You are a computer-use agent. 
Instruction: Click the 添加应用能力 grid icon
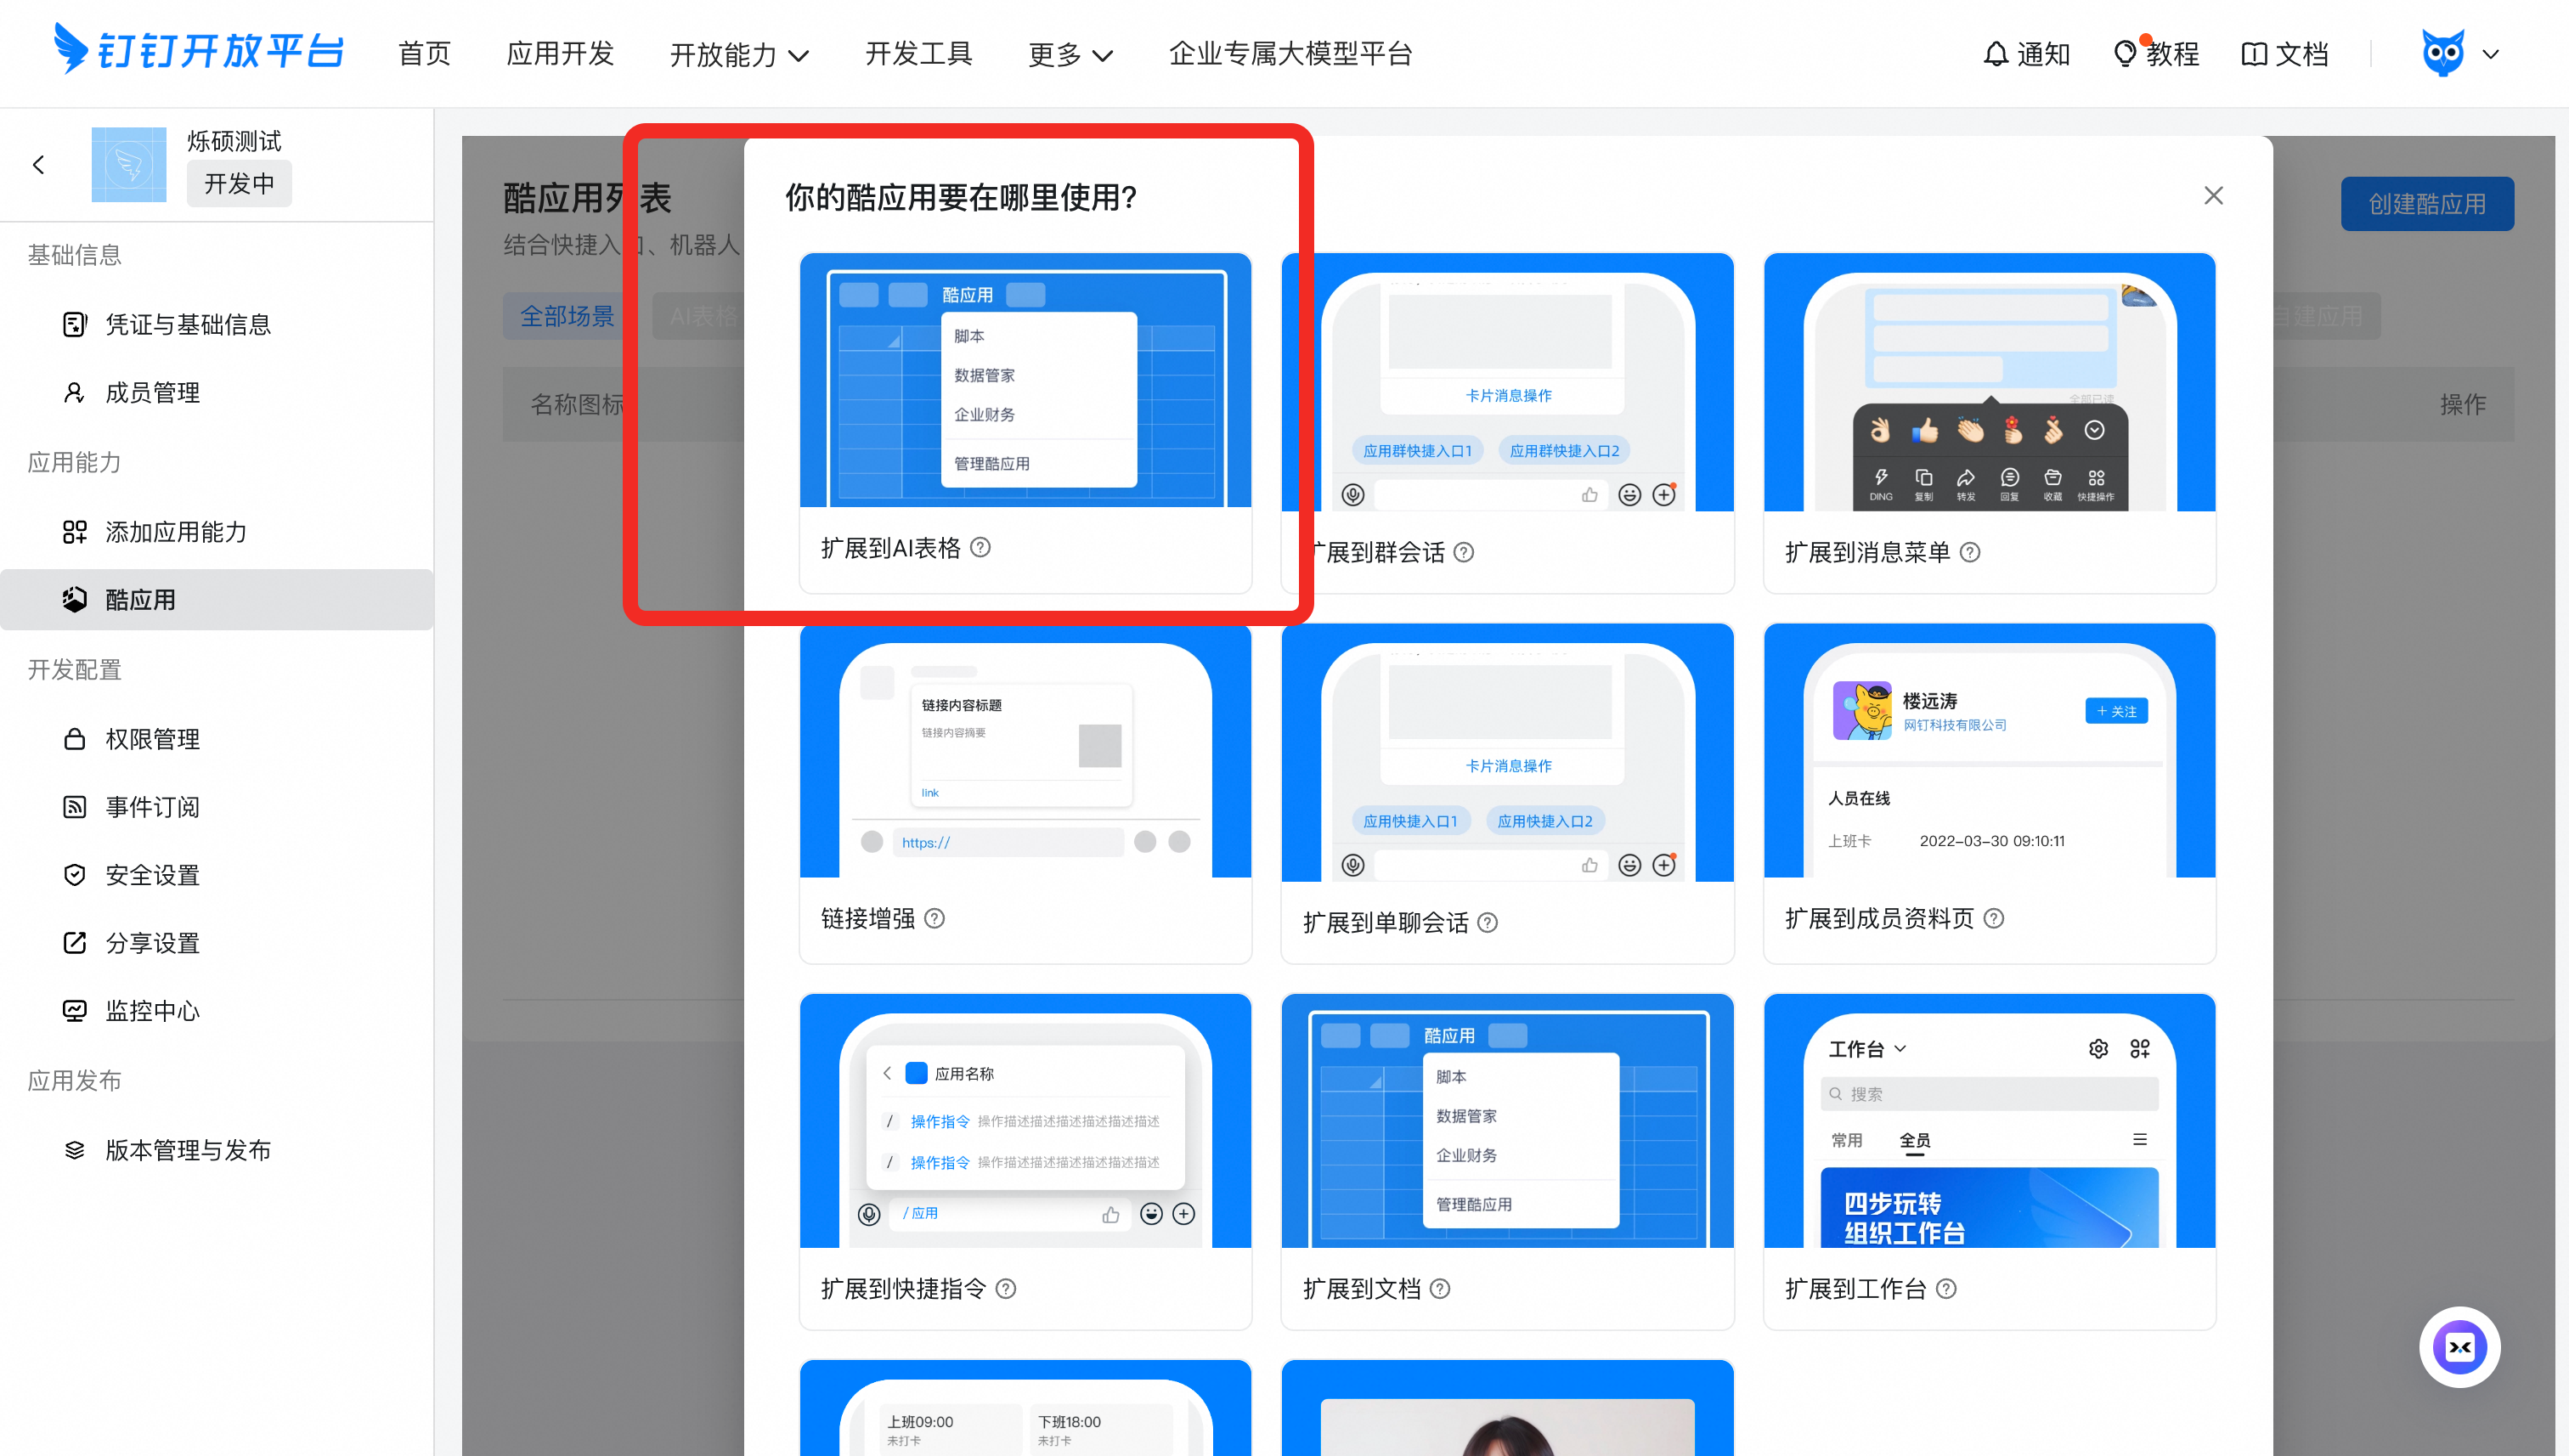(x=75, y=532)
